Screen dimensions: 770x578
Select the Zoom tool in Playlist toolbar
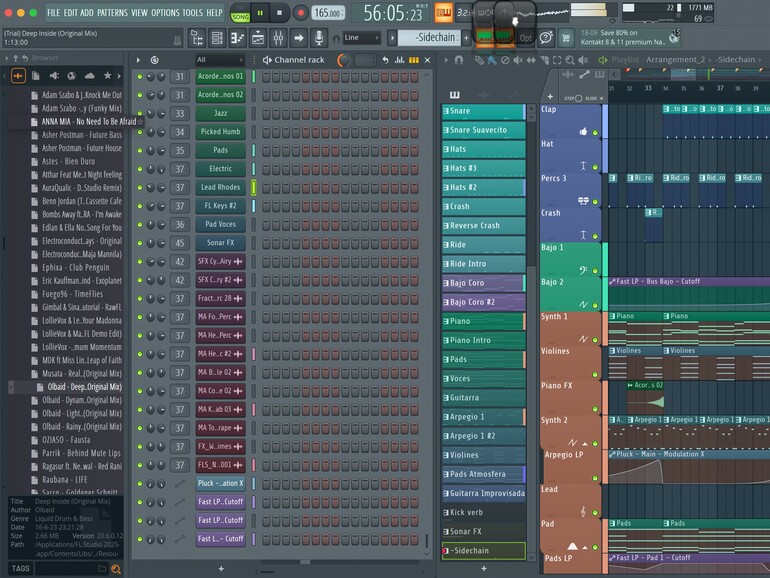570,60
